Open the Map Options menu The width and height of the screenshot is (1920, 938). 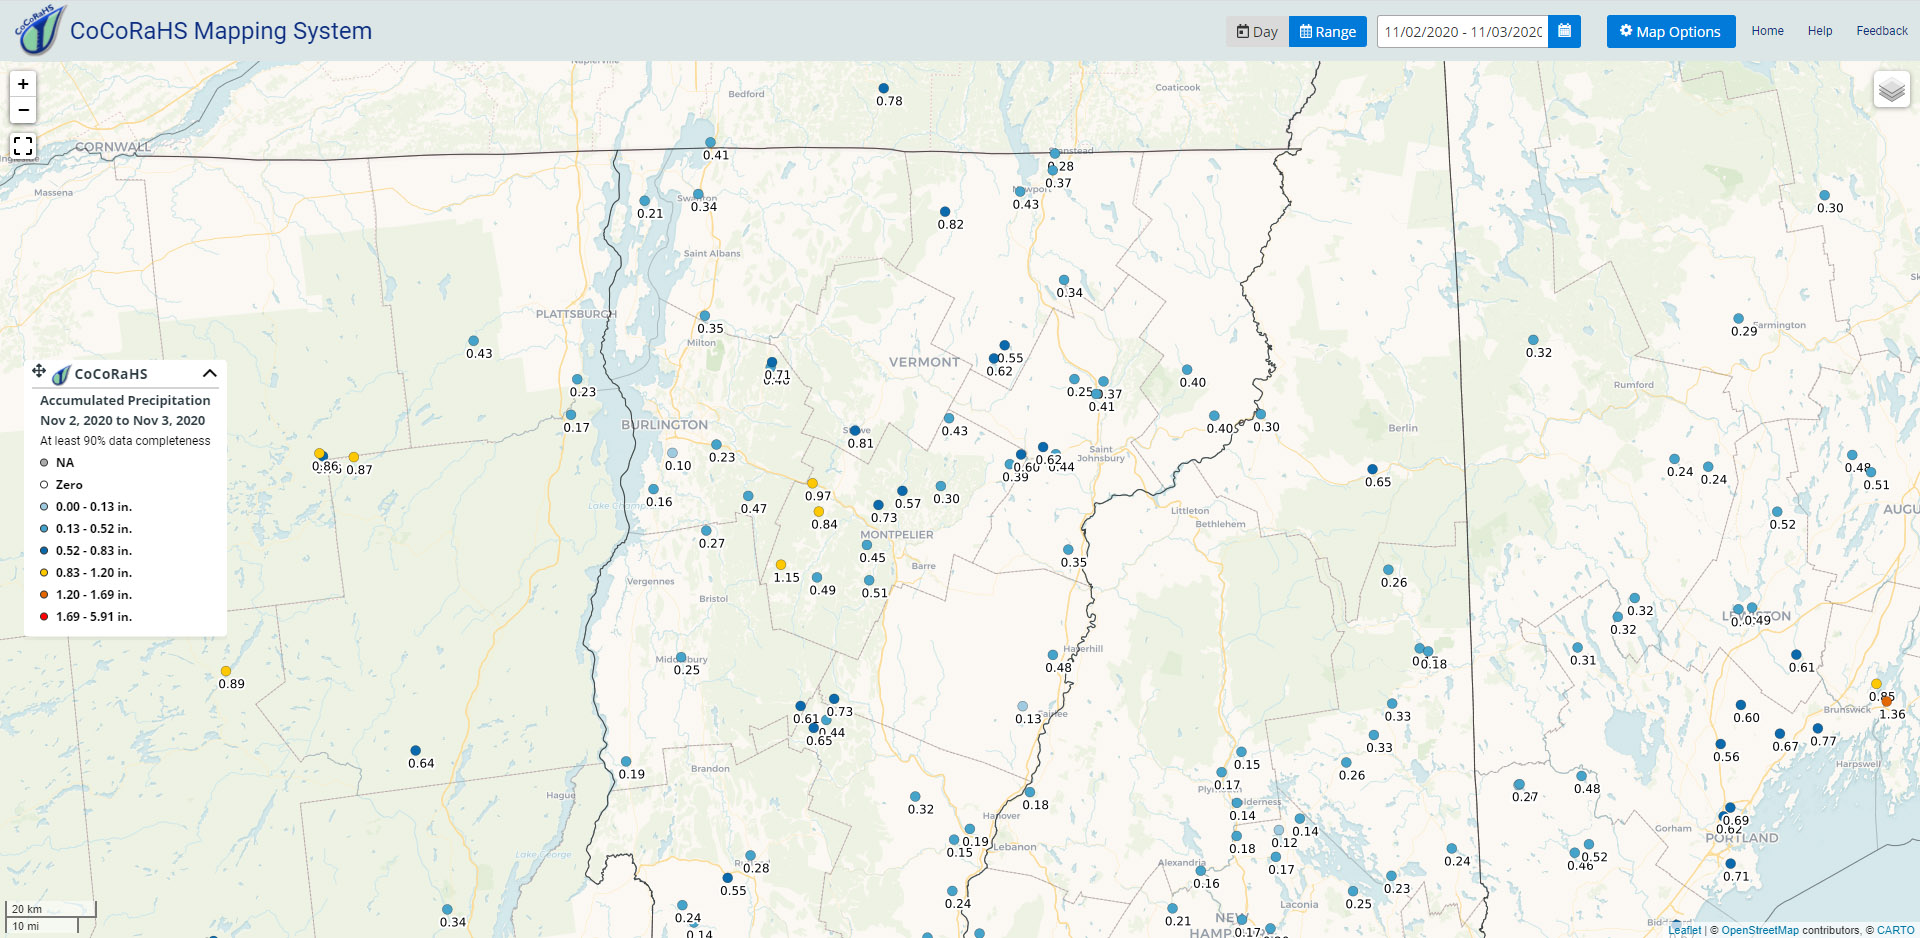1670,32
